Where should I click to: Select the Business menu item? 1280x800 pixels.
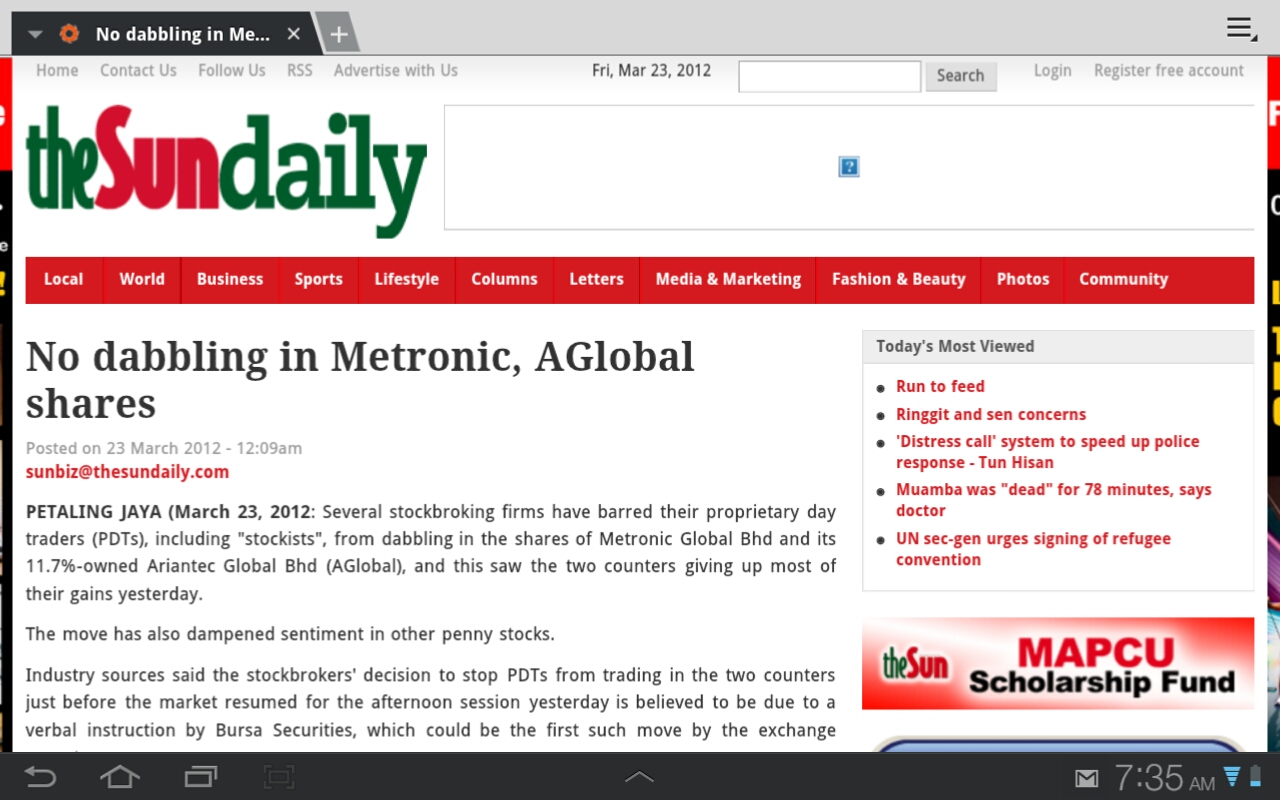(230, 280)
